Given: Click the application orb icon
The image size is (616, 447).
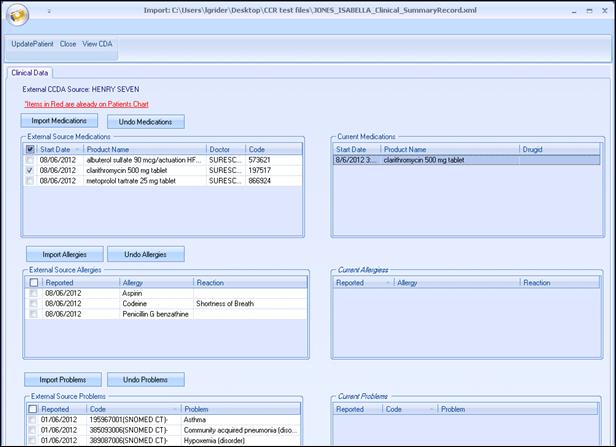Looking at the screenshot, I should click(x=17, y=14).
